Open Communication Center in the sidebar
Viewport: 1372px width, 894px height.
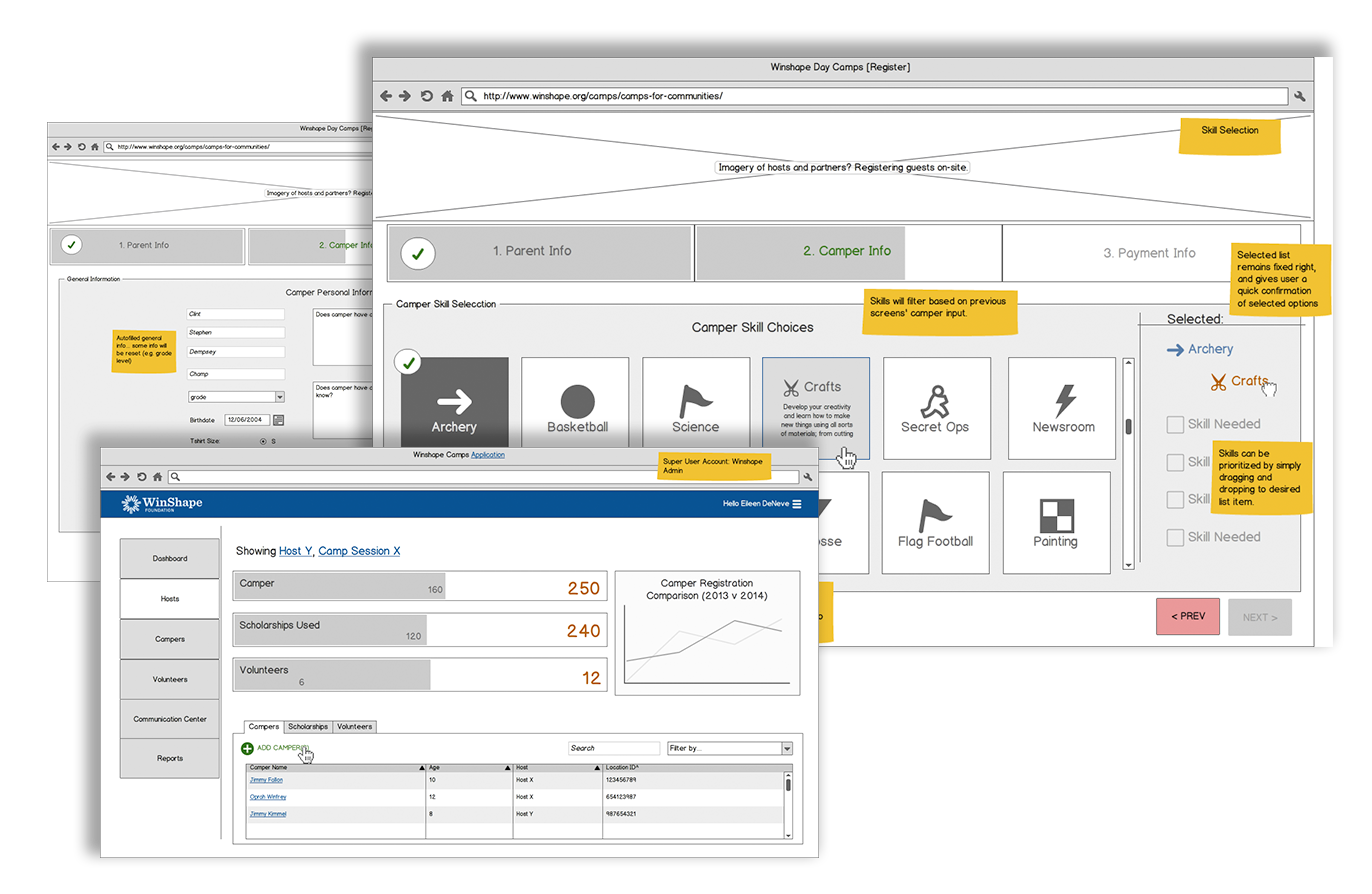tap(170, 719)
